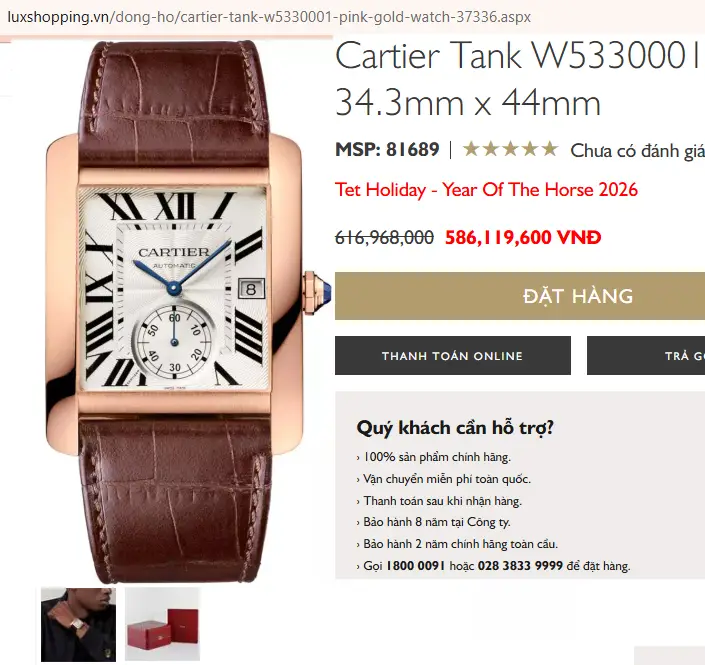Click the third rating star

click(x=510, y=149)
